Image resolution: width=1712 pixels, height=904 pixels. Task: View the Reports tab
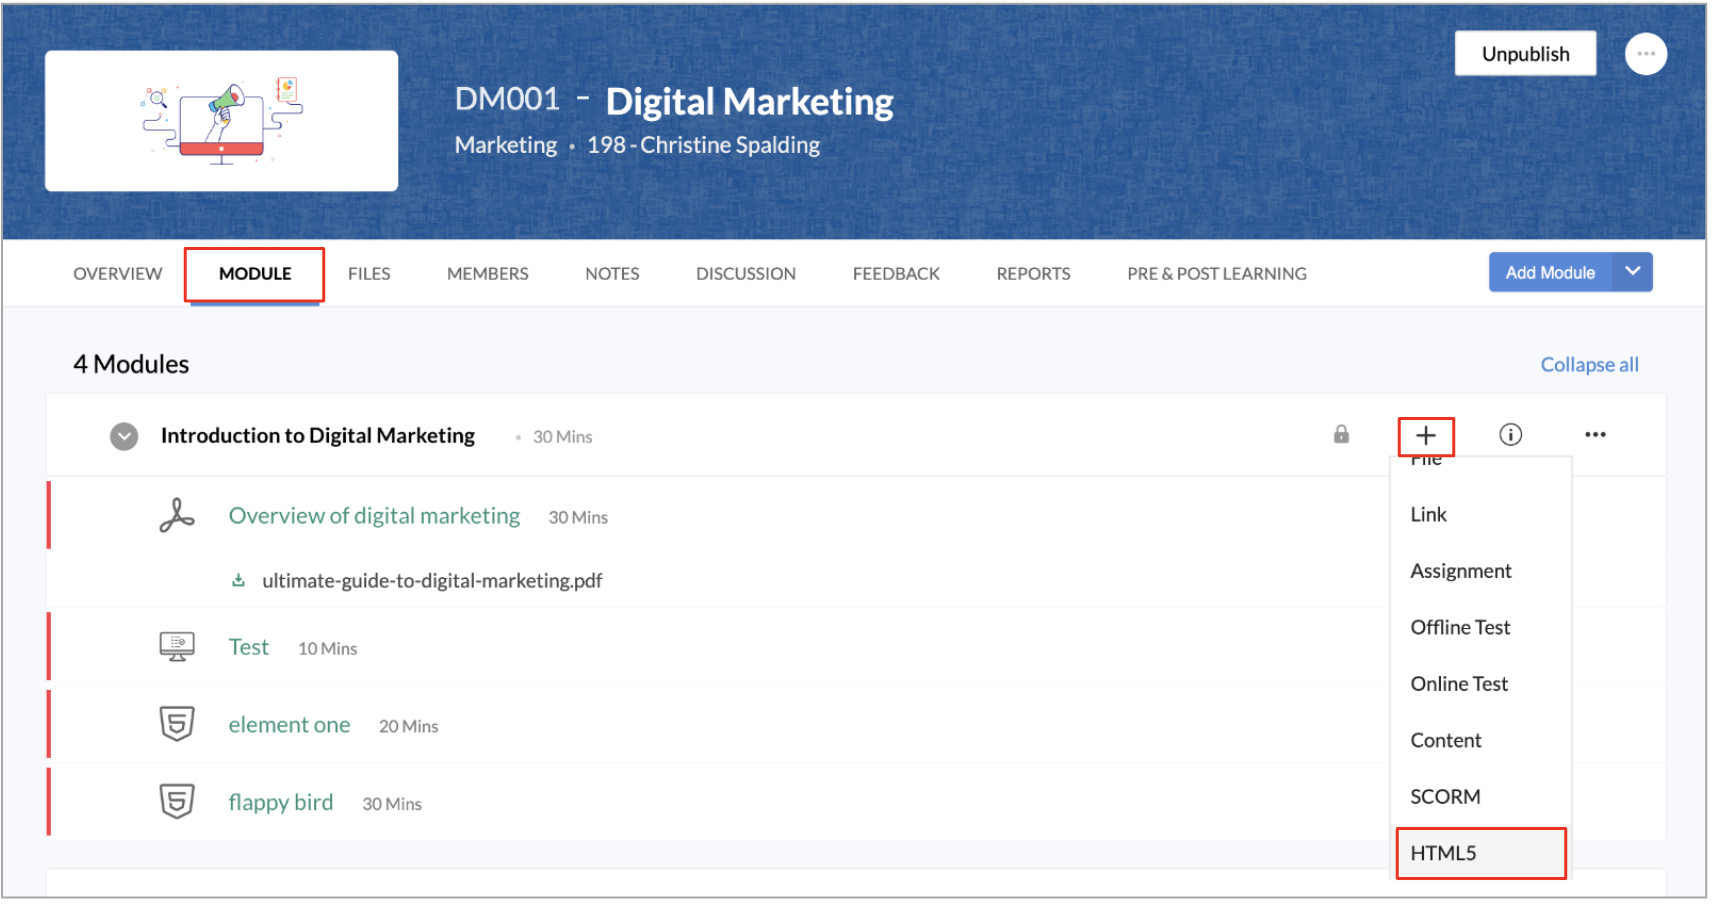pos(1033,274)
